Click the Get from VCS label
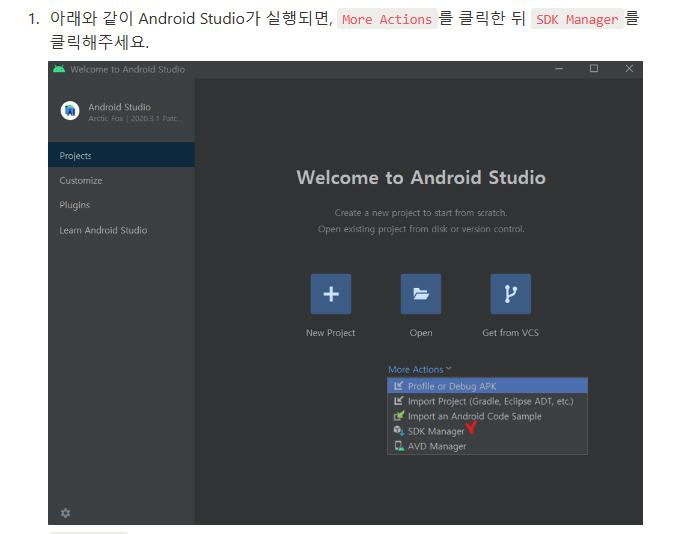 point(510,333)
